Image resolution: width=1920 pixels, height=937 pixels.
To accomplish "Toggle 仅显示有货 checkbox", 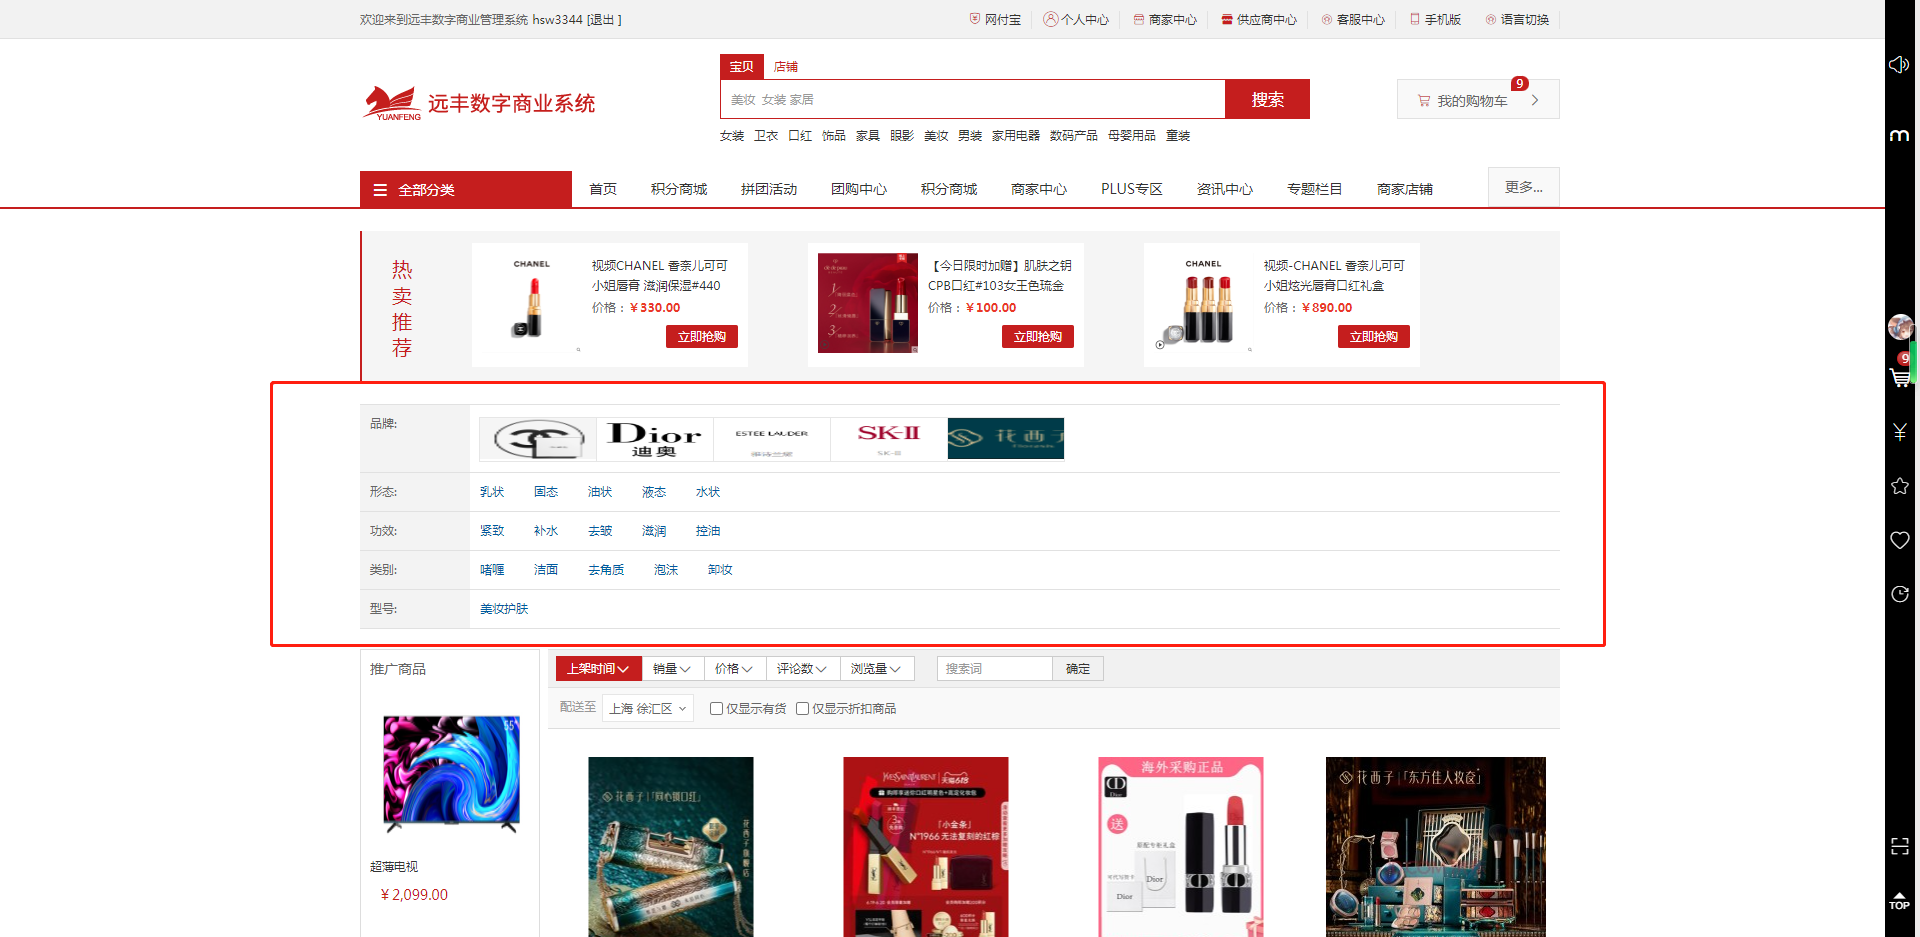I will click(x=716, y=709).
